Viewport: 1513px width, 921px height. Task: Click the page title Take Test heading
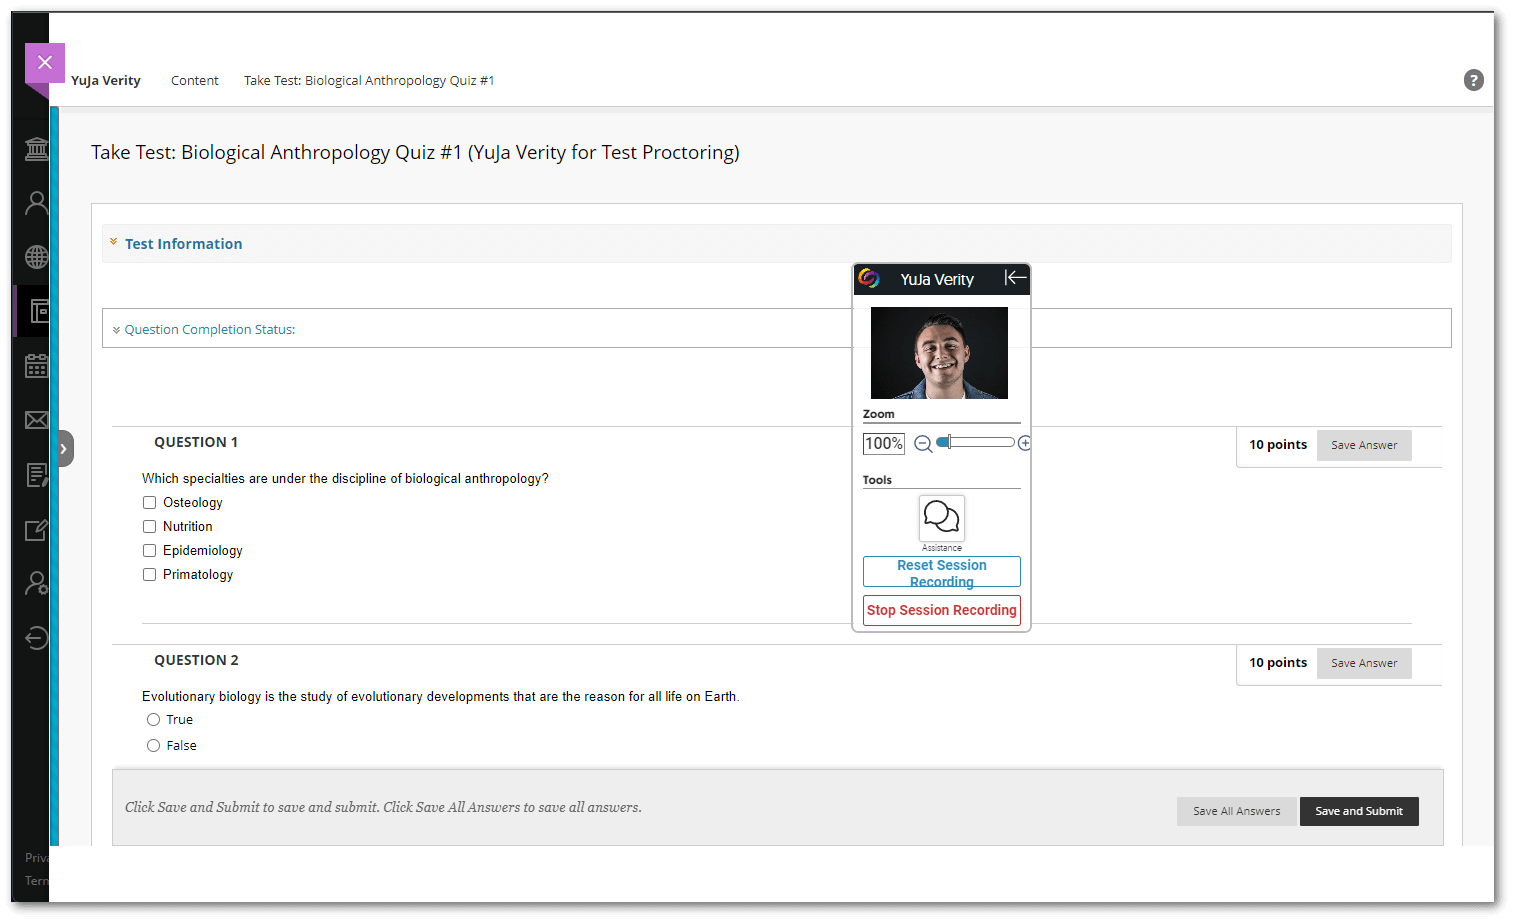(415, 152)
